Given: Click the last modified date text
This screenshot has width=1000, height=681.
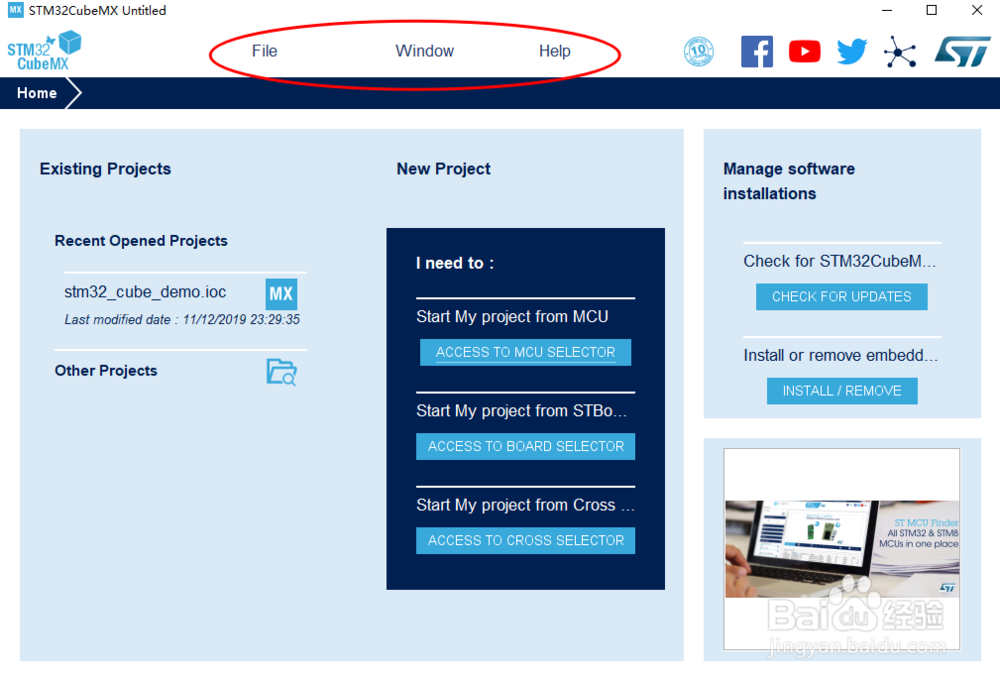Looking at the screenshot, I should click(x=182, y=319).
